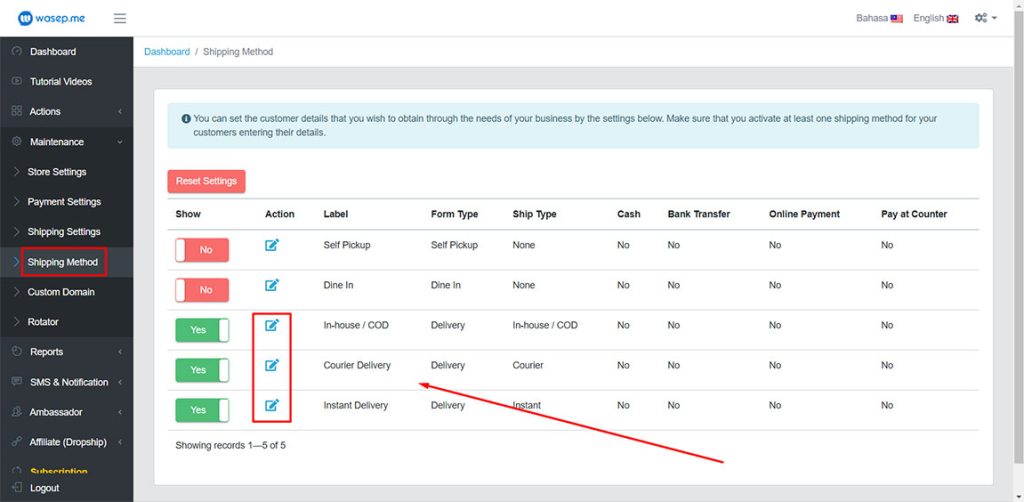The height and width of the screenshot is (502, 1024).
Task: Click the UK flag icon
Action: pos(952,19)
